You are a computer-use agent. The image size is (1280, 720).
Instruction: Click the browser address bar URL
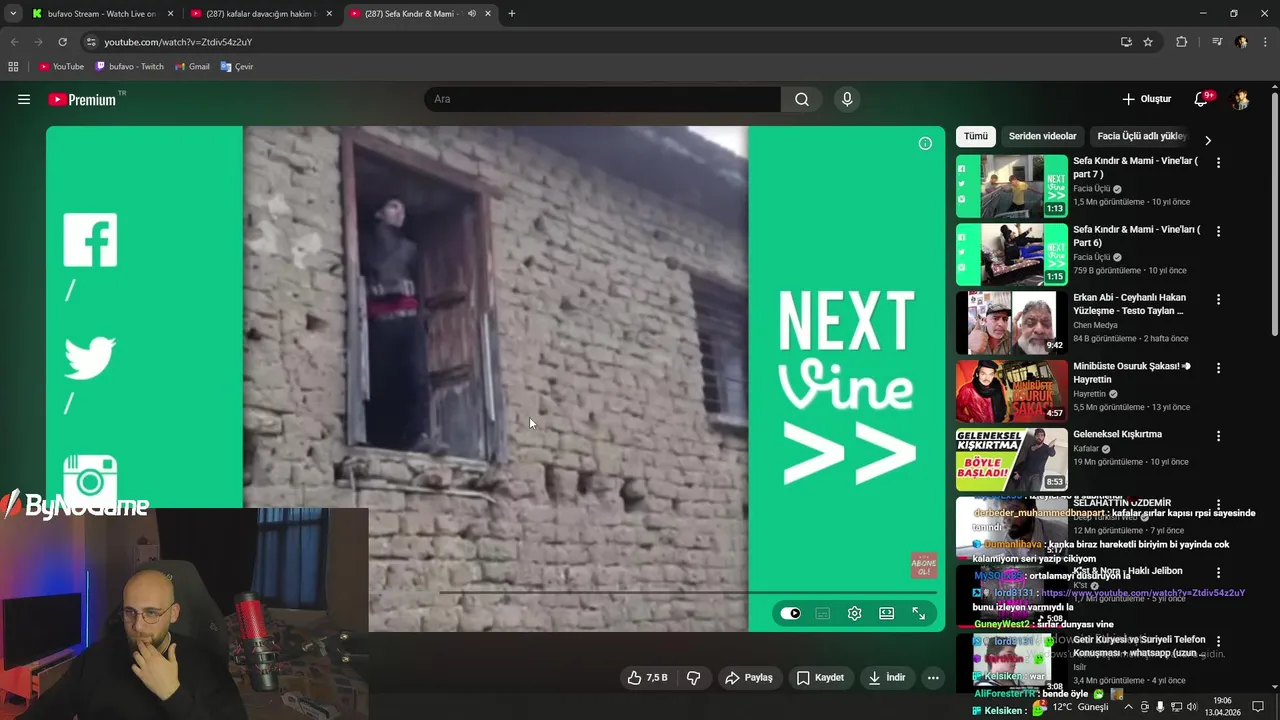178,42
